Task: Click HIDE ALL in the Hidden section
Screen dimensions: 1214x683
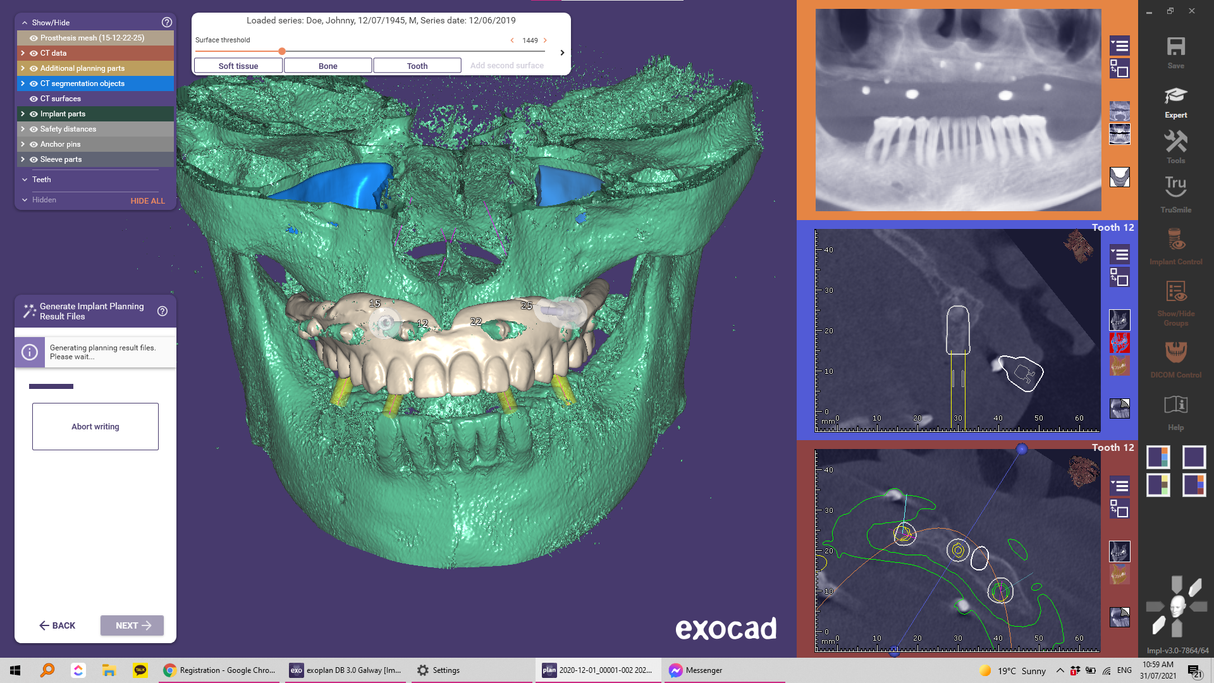Action: pyautogui.click(x=147, y=200)
